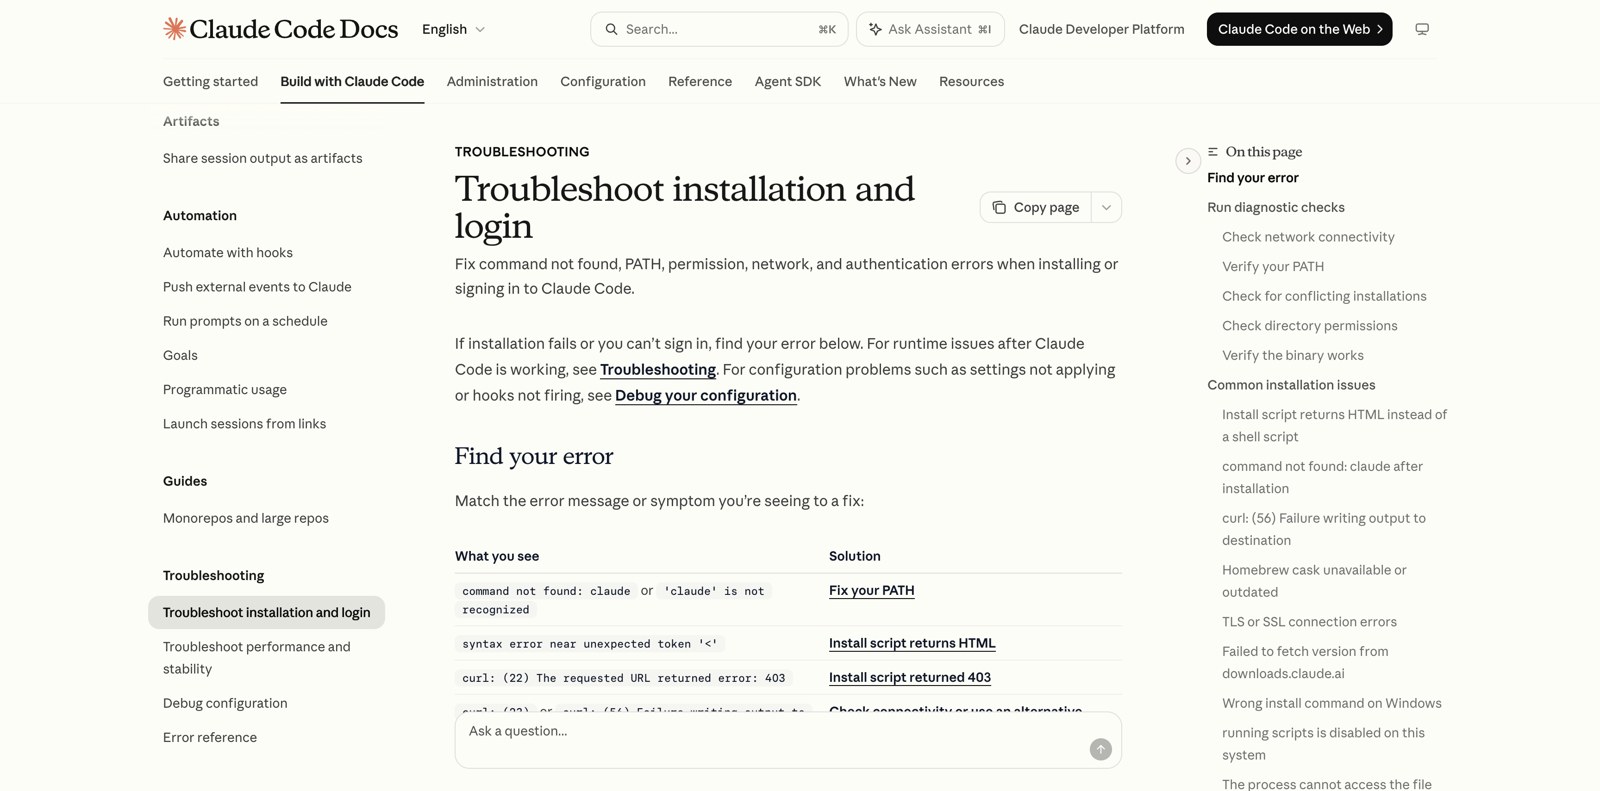This screenshot has height=791, width=1600.
Task: Click the Ask Assistant button
Action: [930, 29]
